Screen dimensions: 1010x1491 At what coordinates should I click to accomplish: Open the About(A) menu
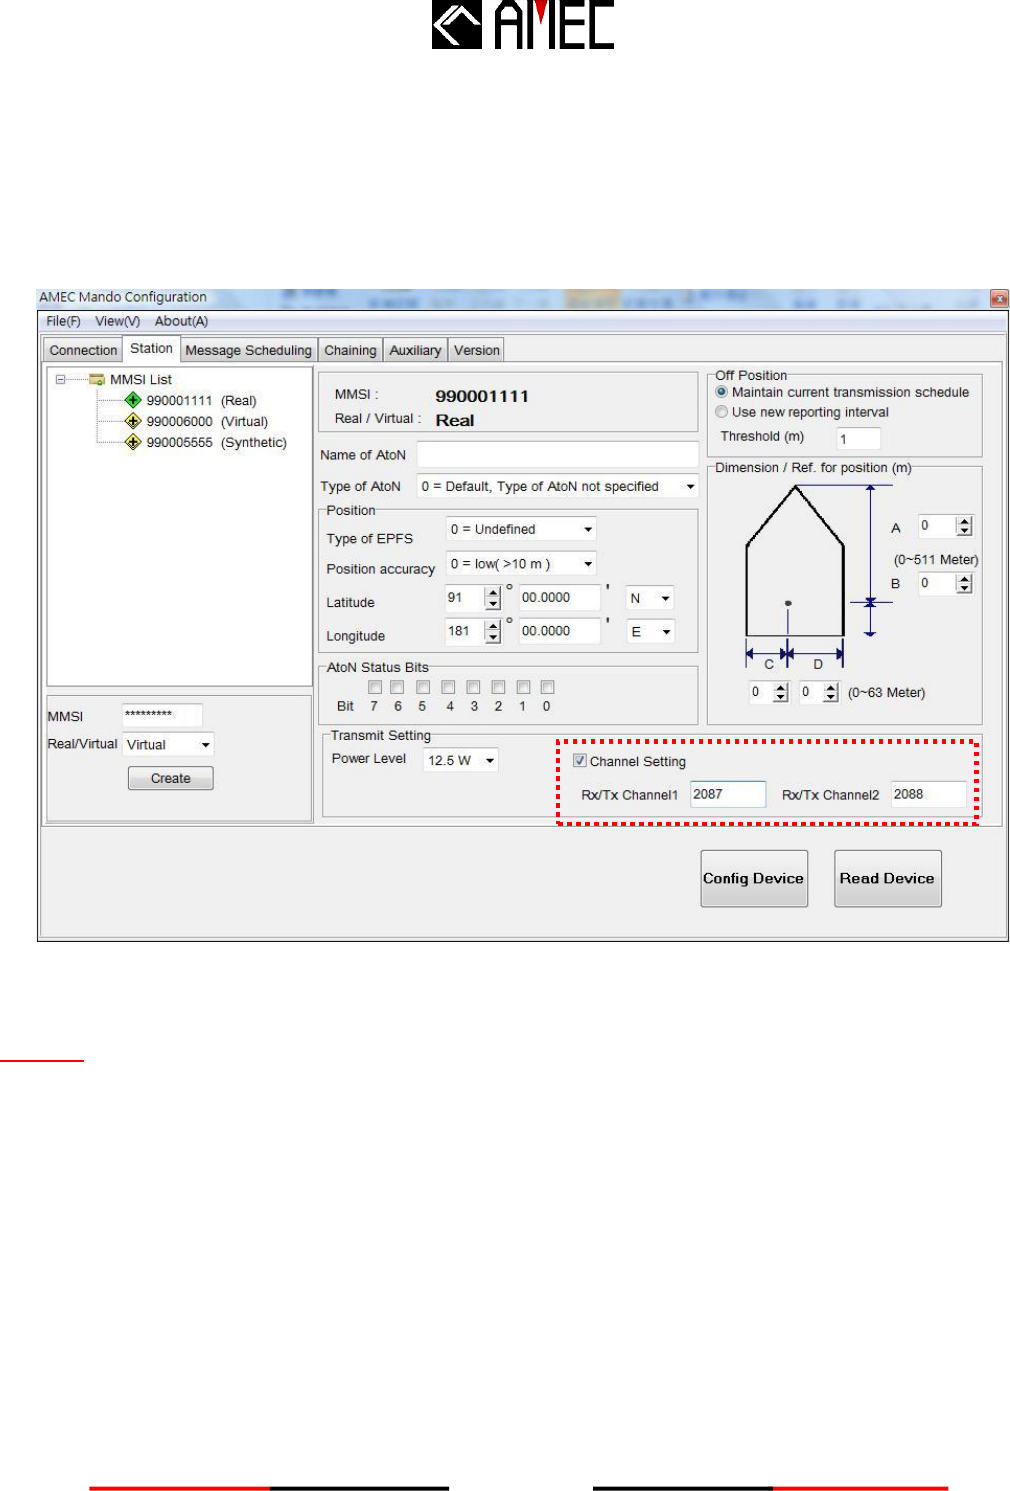pos(181,321)
